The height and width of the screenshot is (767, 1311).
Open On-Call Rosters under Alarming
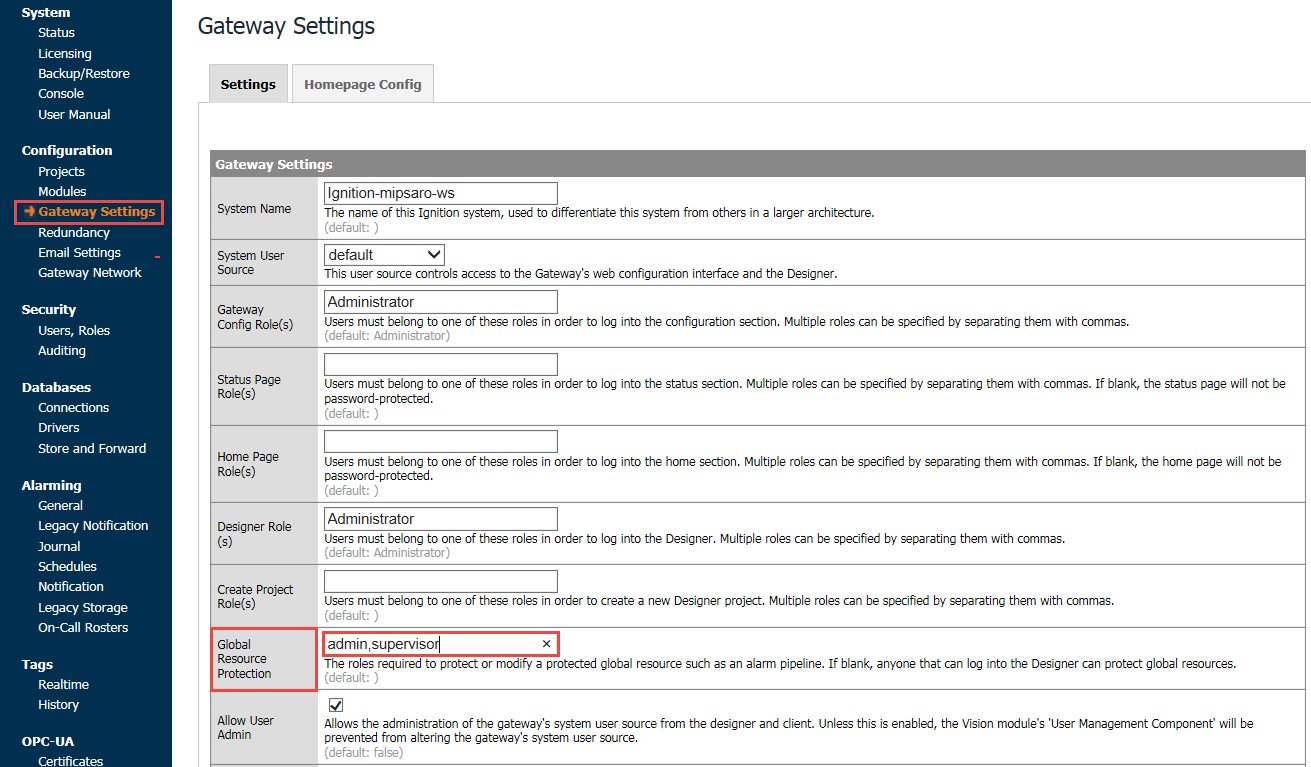pyautogui.click(x=83, y=627)
